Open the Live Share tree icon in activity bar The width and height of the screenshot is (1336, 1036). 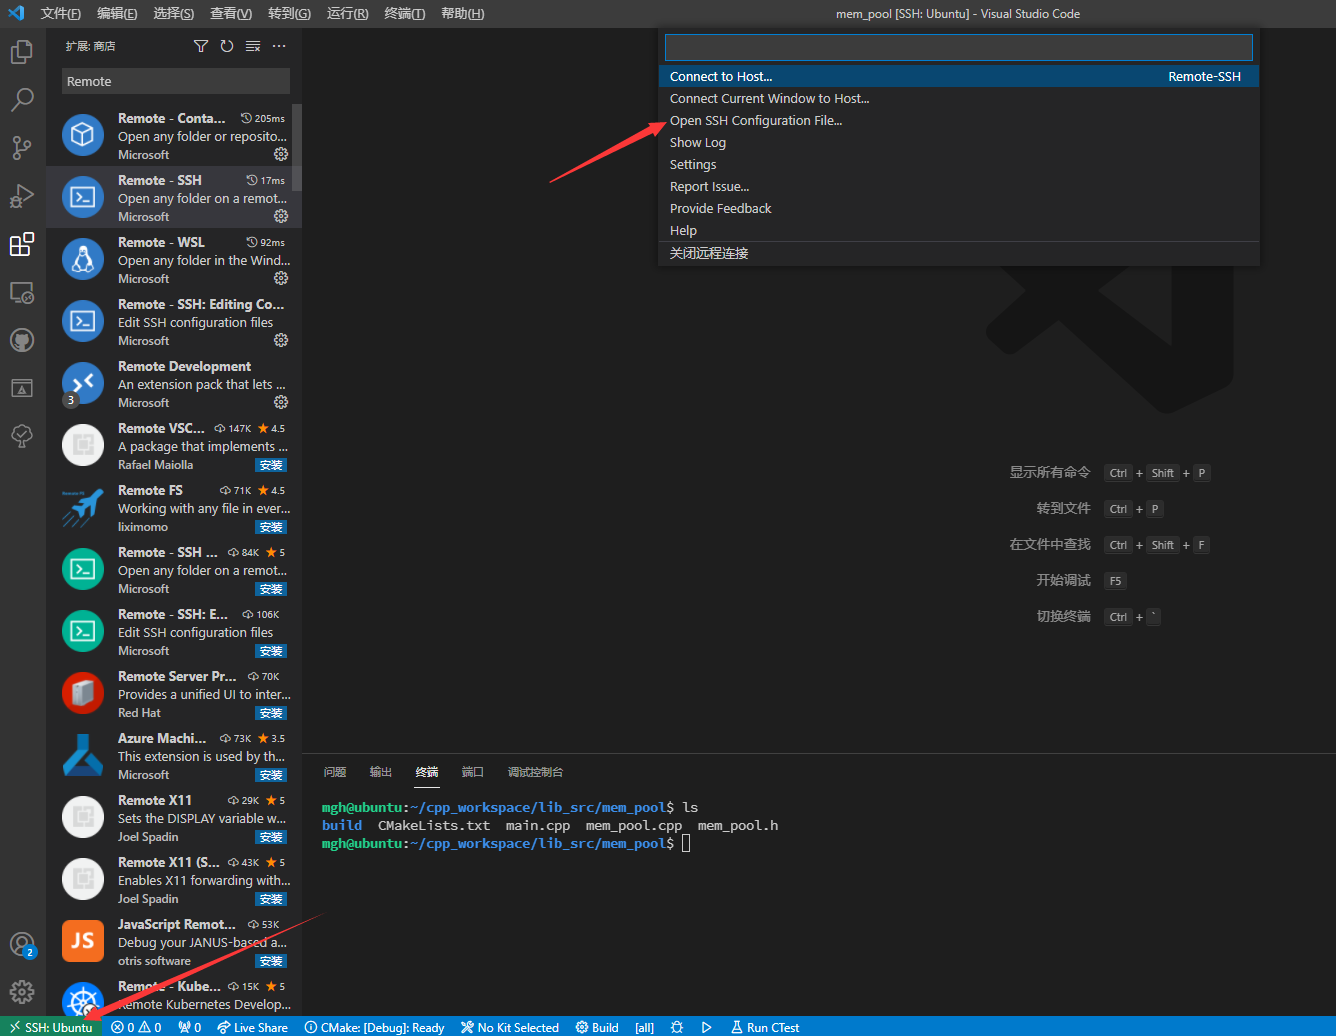click(22, 436)
